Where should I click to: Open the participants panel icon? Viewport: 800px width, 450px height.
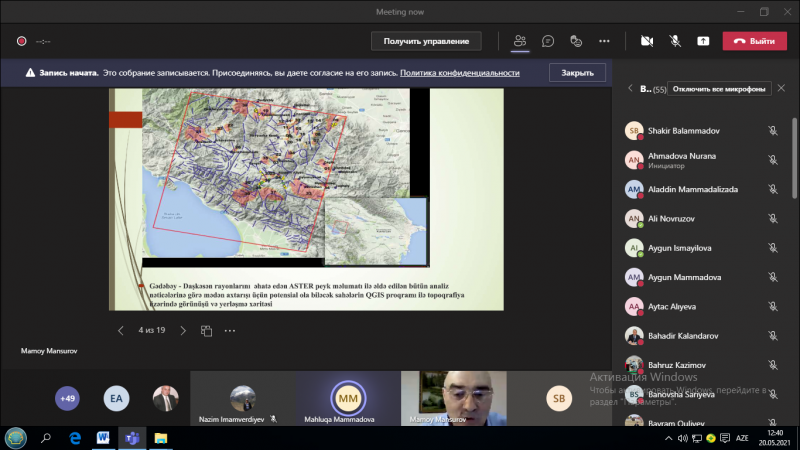click(520, 41)
